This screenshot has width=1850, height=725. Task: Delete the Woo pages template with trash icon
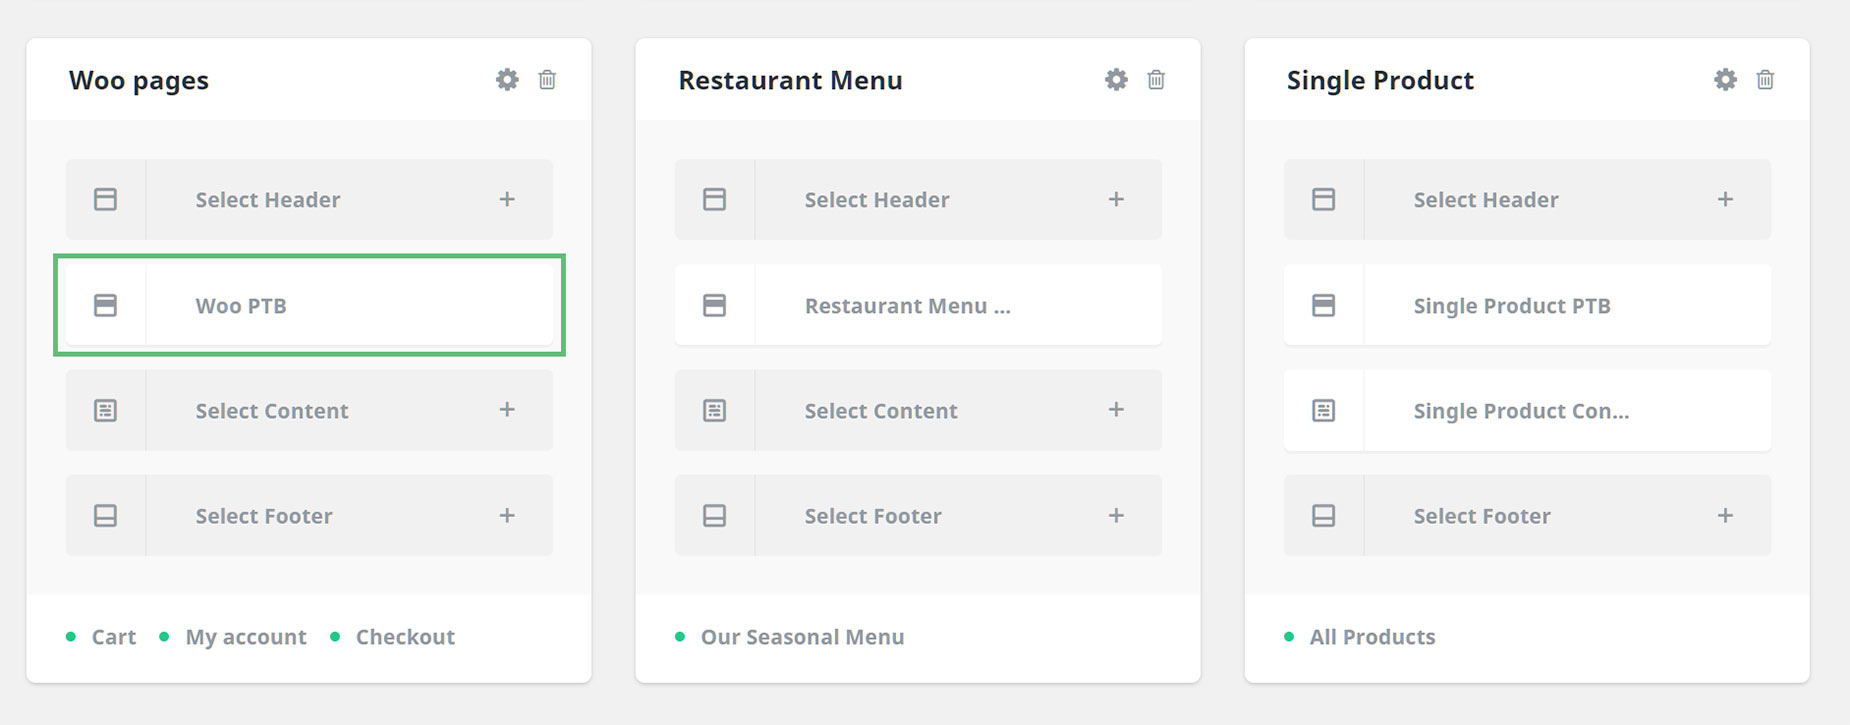pos(547,80)
